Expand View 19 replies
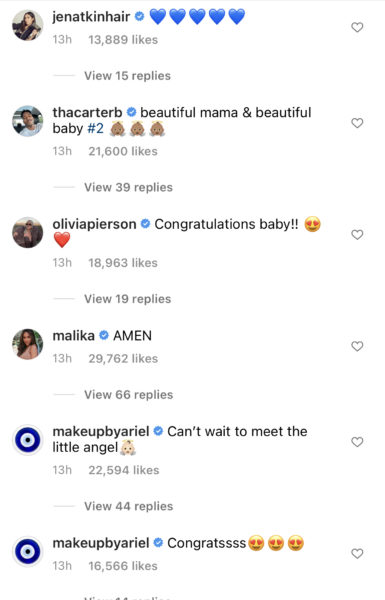The width and height of the screenshot is (385, 600). click(x=127, y=299)
